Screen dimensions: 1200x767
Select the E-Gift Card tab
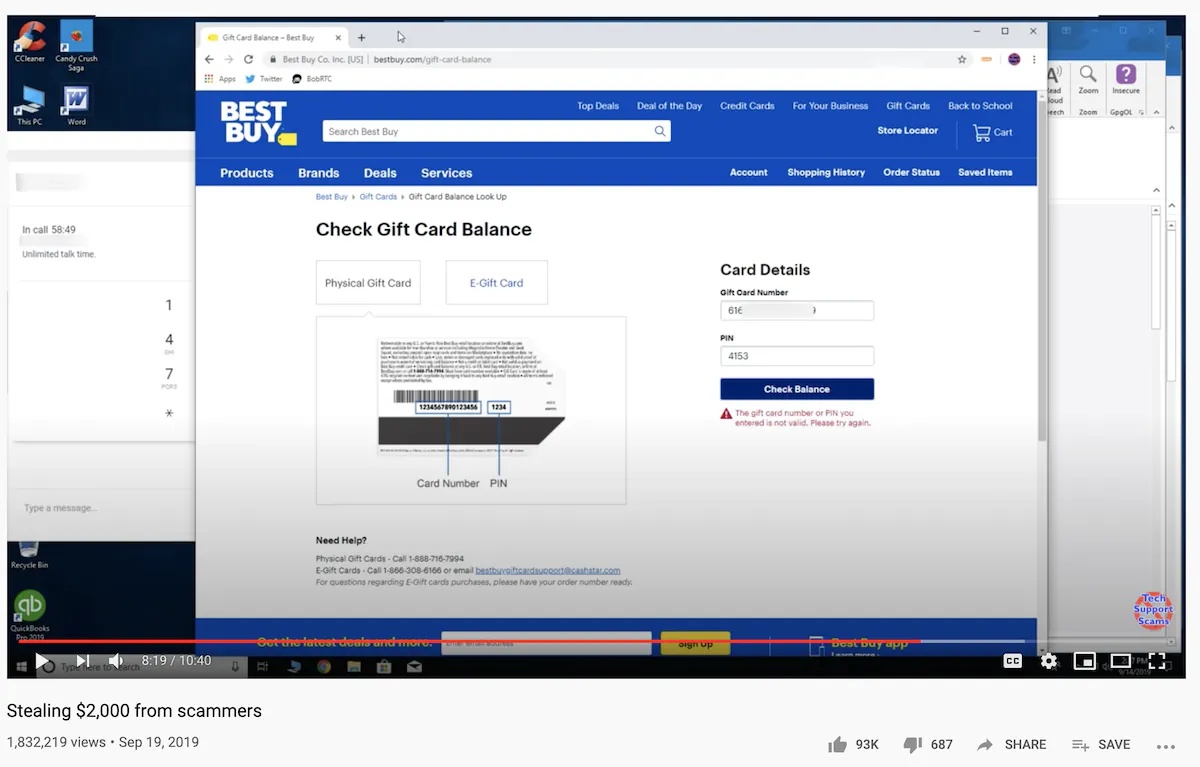[496, 283]
